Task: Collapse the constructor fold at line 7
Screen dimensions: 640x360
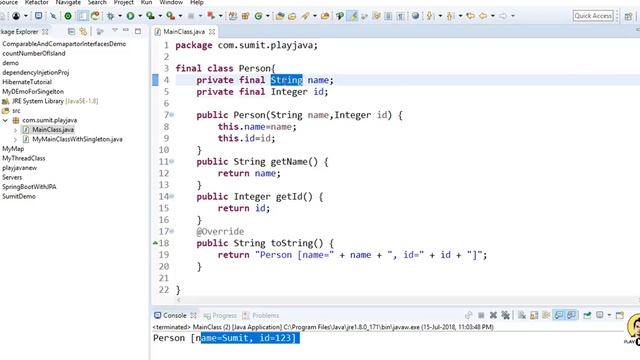Action: pyautogui.click(x=172, y=115)
